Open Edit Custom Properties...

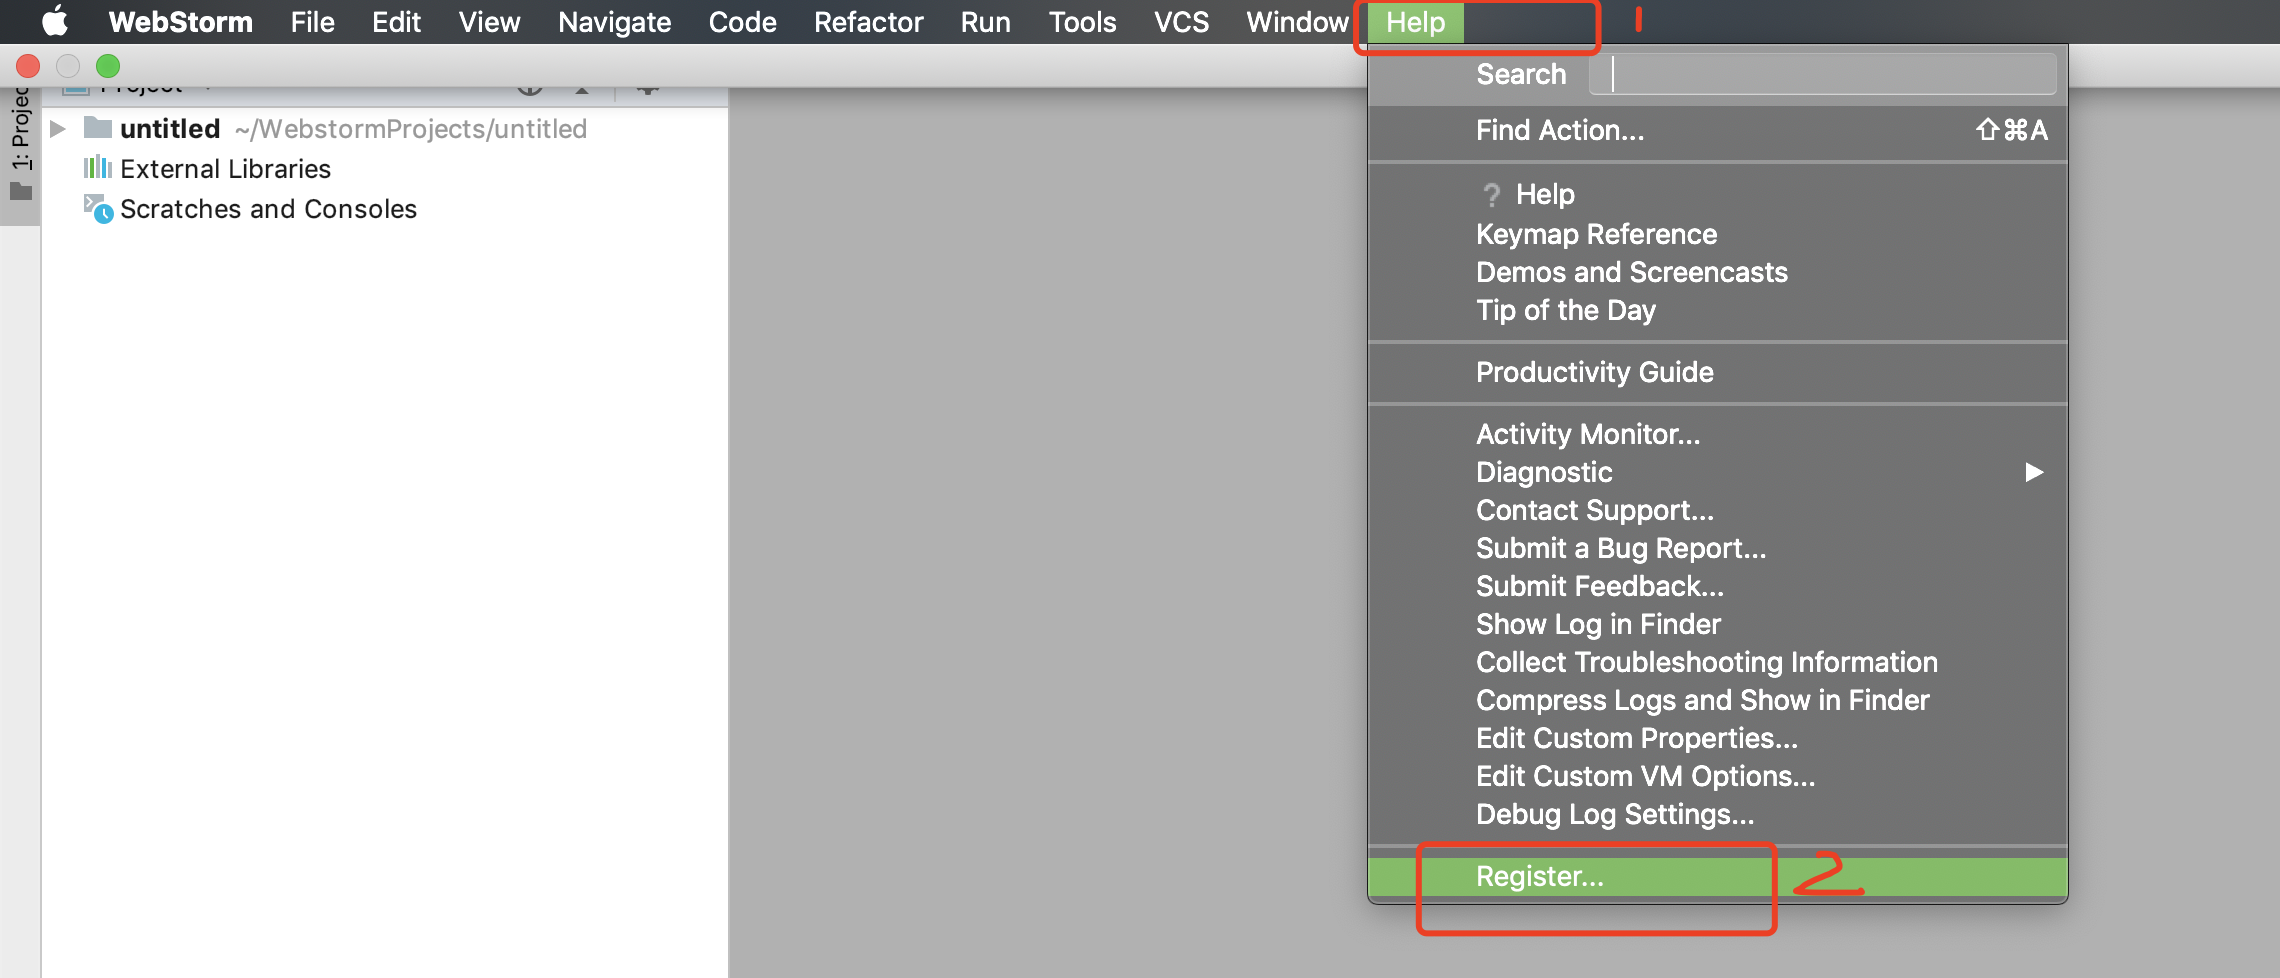pyautogui.click(x=1717, y=738)
